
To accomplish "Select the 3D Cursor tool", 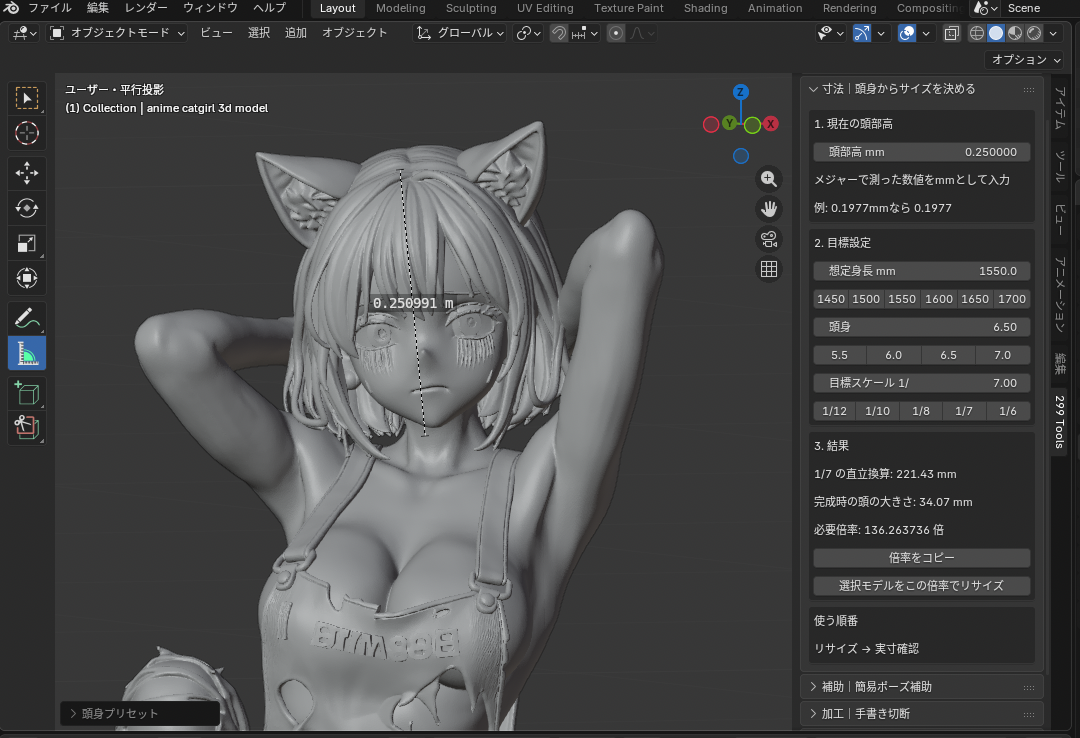I will 27,133.
